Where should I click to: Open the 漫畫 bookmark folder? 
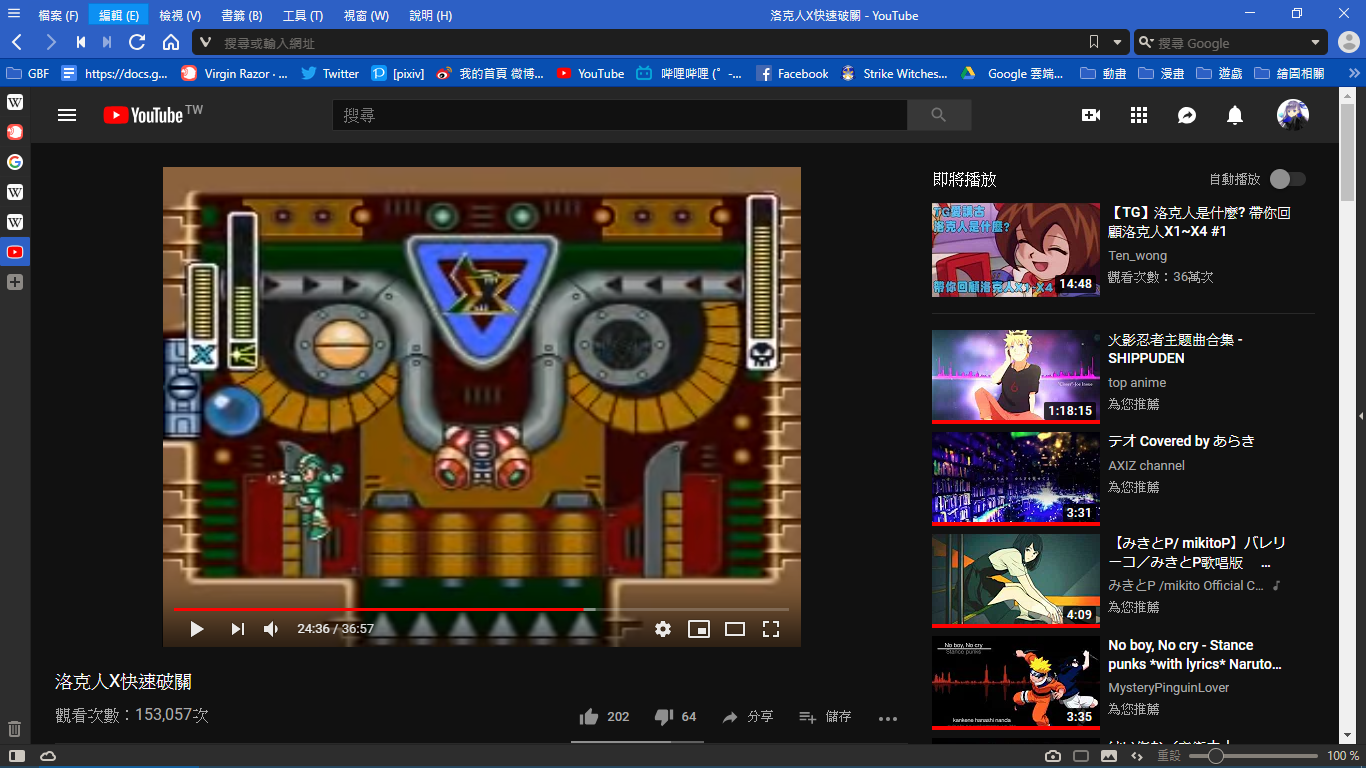click(1162, 73)
